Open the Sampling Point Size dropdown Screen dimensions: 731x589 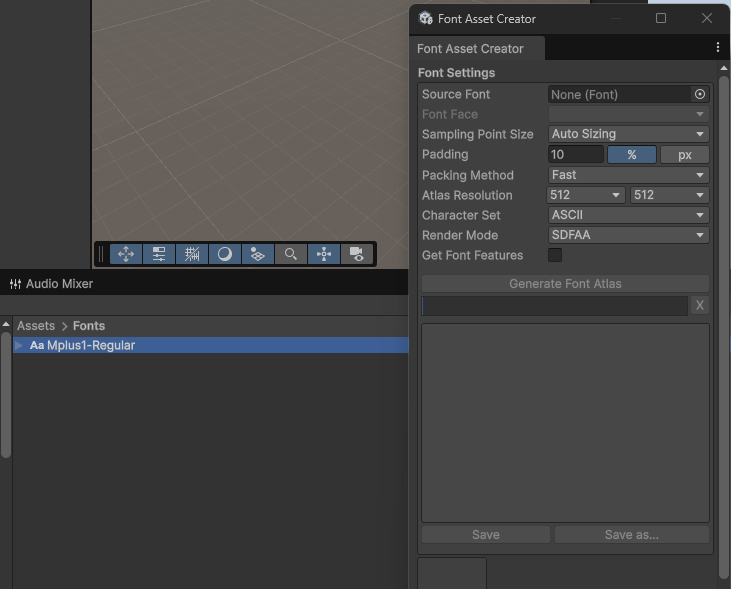(628, 134)
